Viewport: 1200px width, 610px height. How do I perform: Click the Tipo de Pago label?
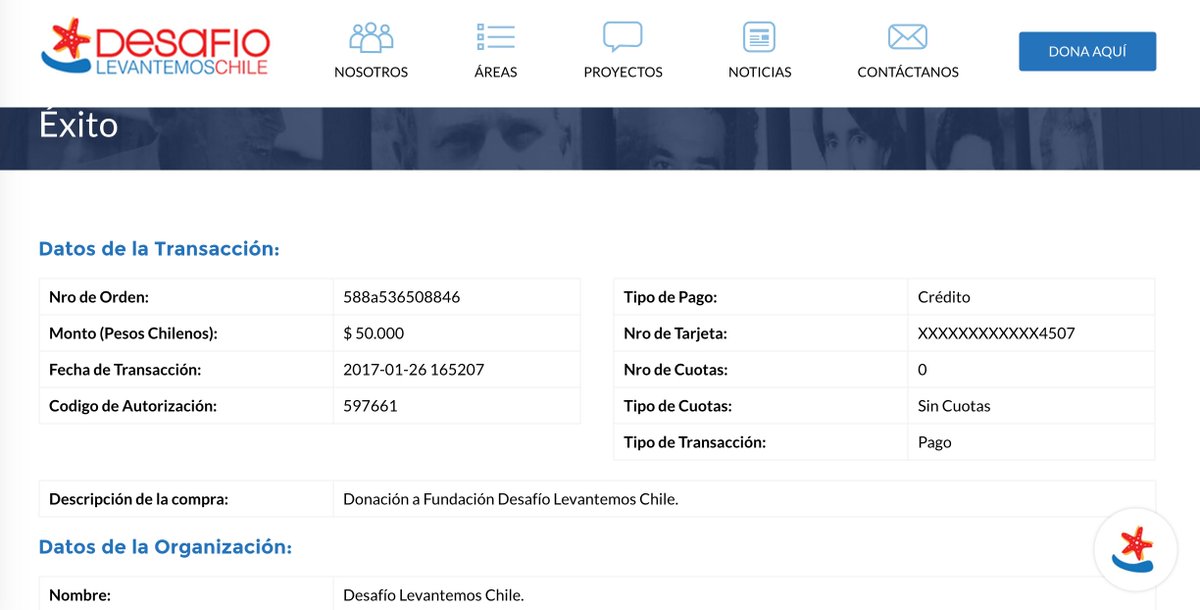[671, 297]
